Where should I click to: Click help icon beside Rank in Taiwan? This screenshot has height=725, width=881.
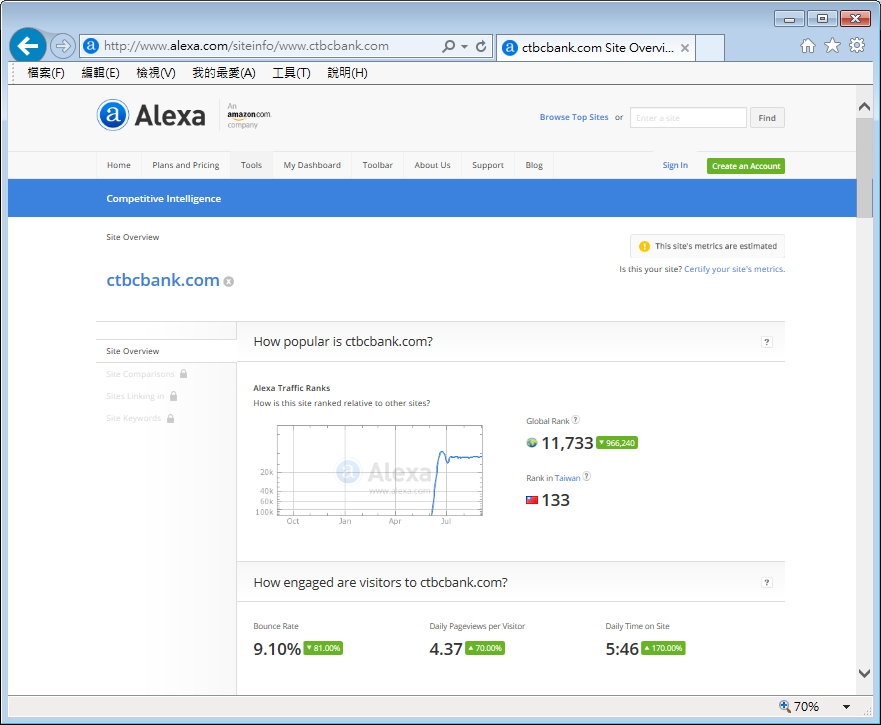(587, 477)
